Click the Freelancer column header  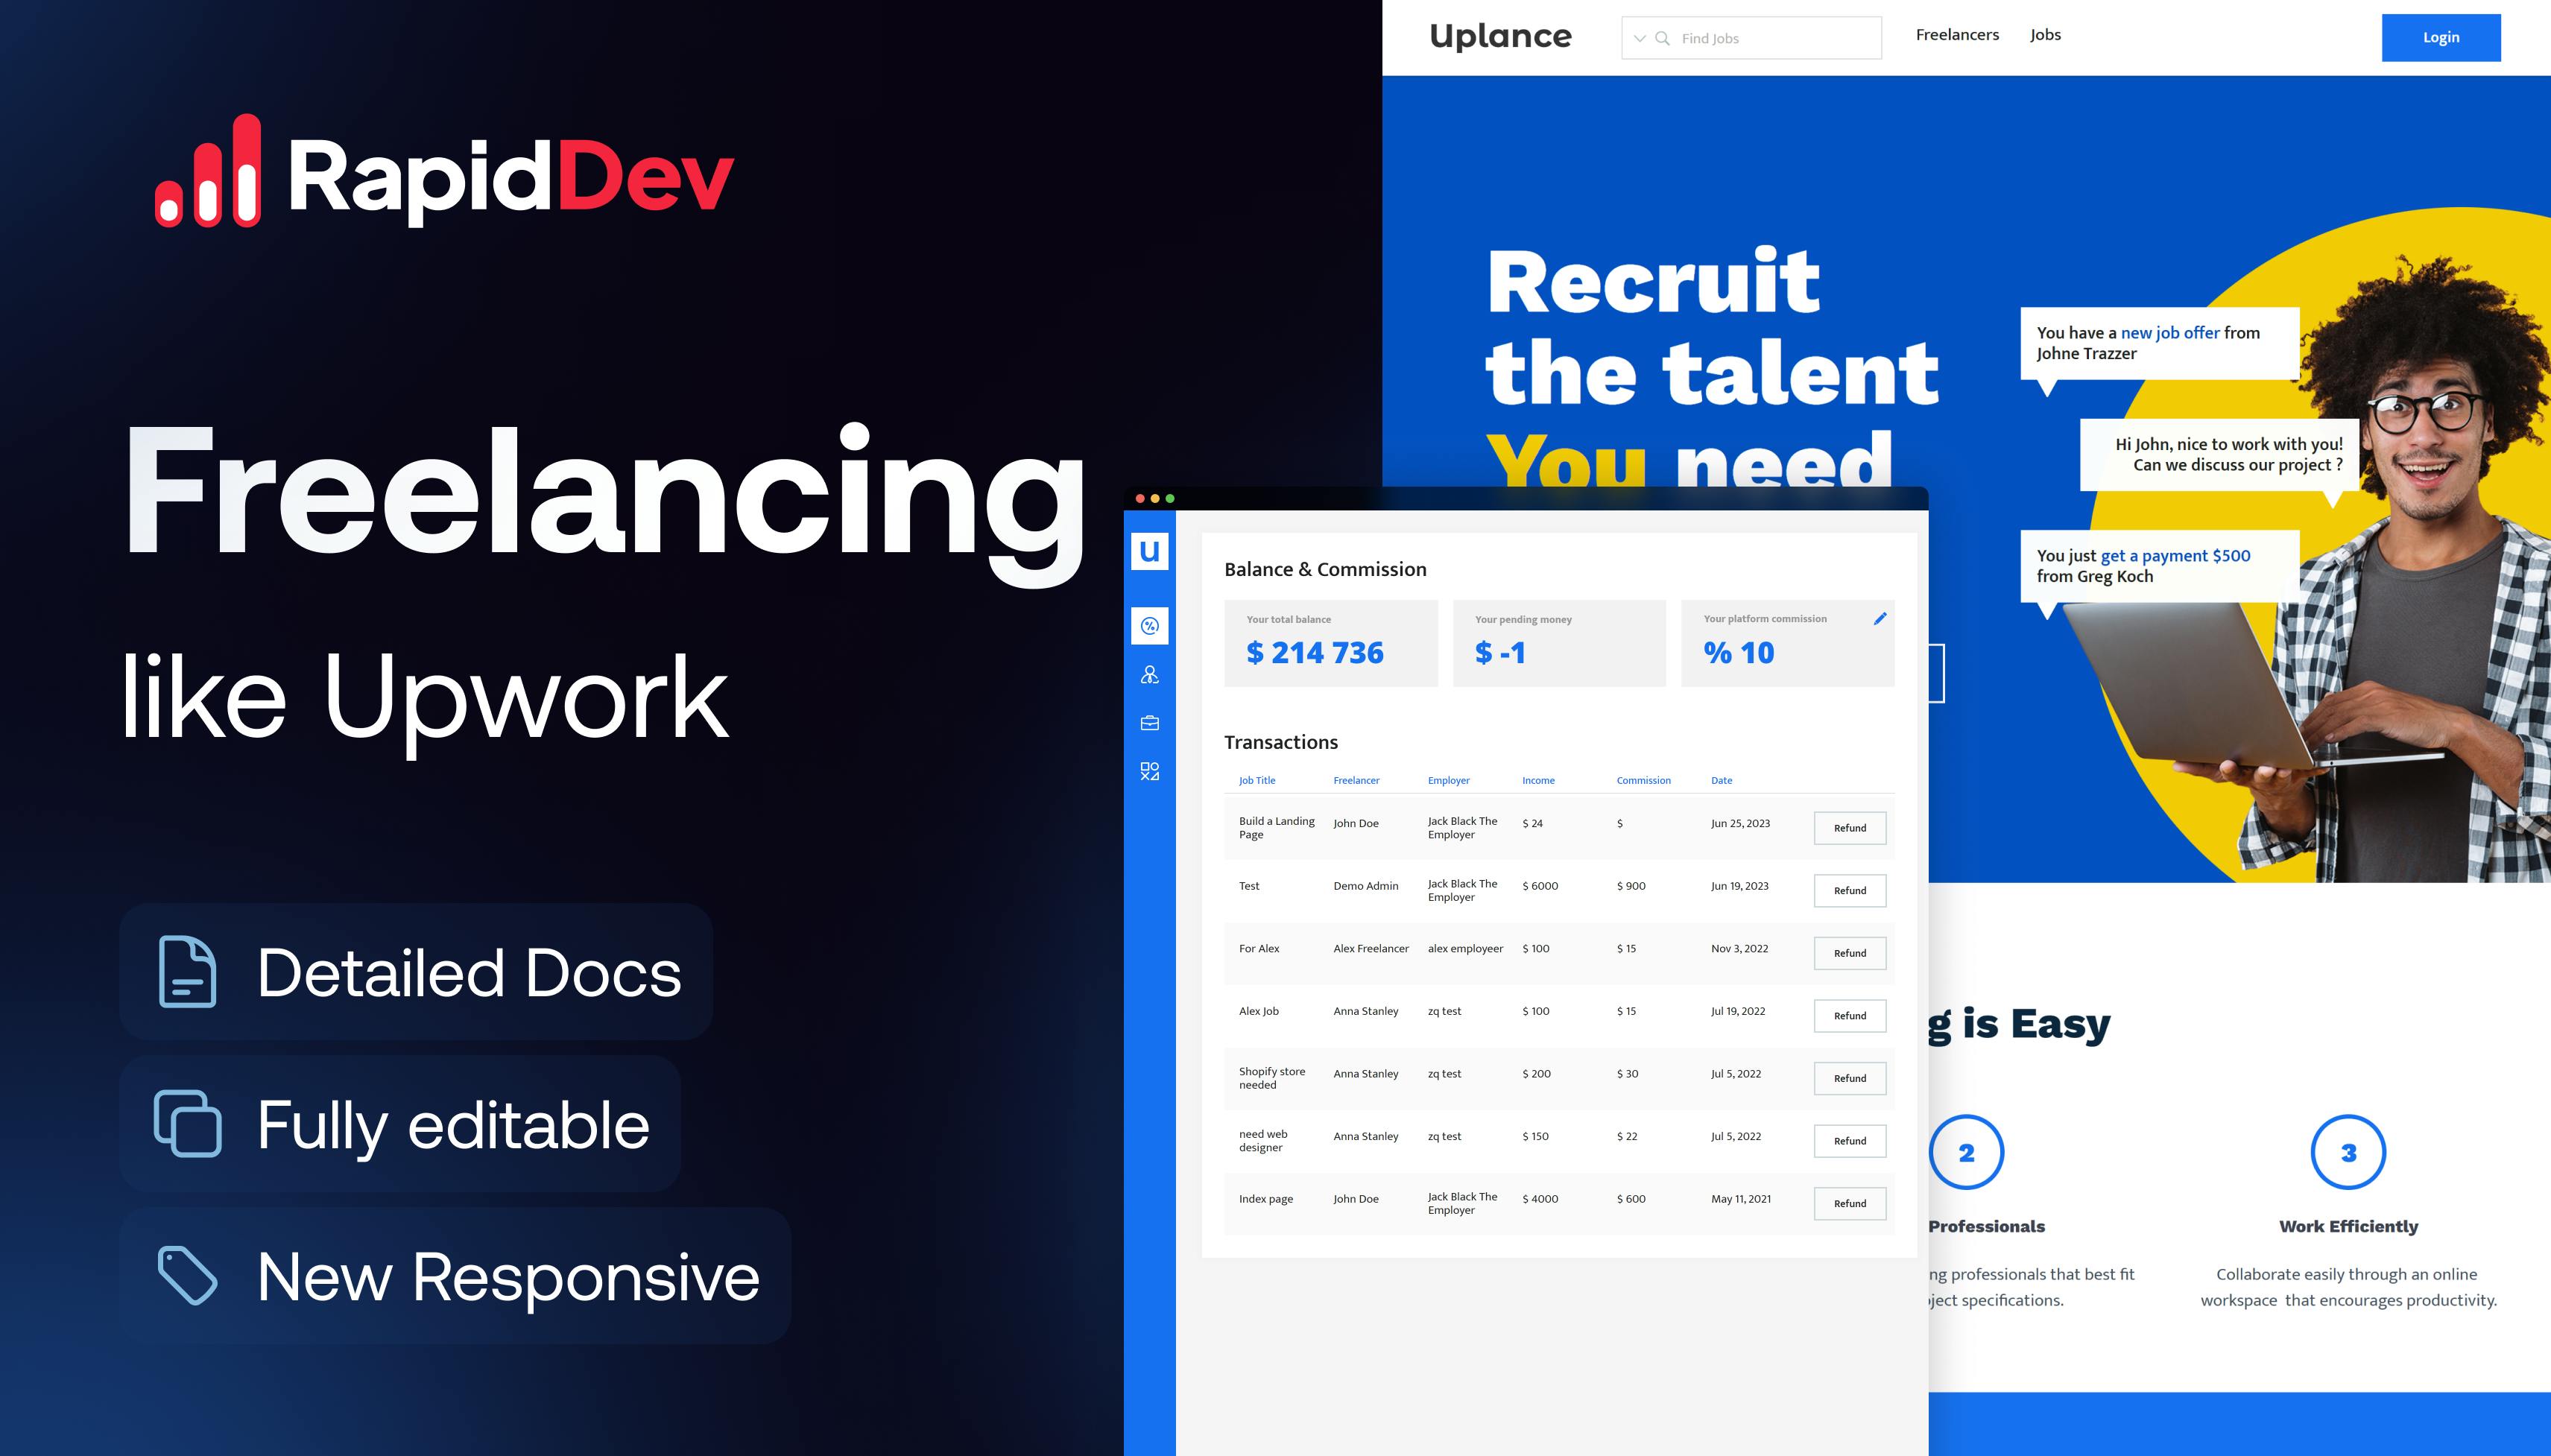click(x=1356, y=781)
